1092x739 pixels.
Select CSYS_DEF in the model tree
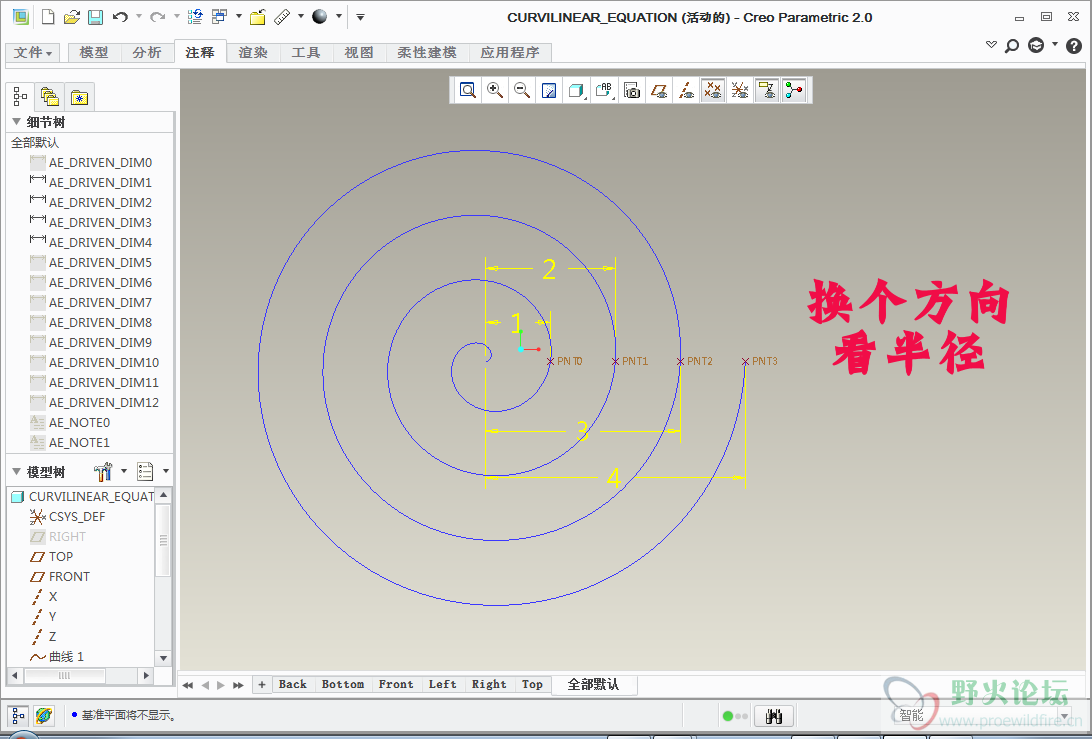(x=68, y=517)
